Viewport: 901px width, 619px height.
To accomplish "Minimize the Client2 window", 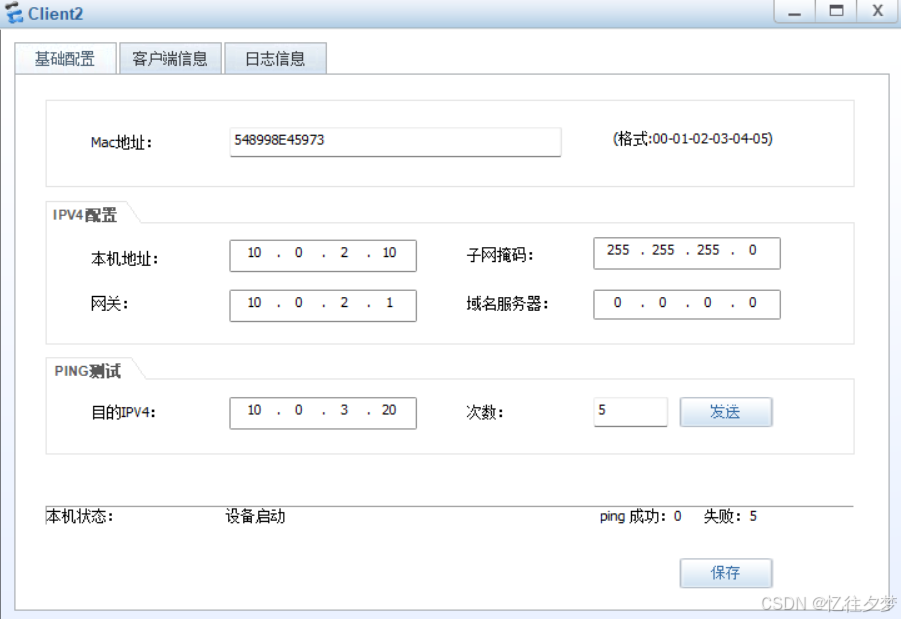I will pyautogui.click(x=795, y=11).
